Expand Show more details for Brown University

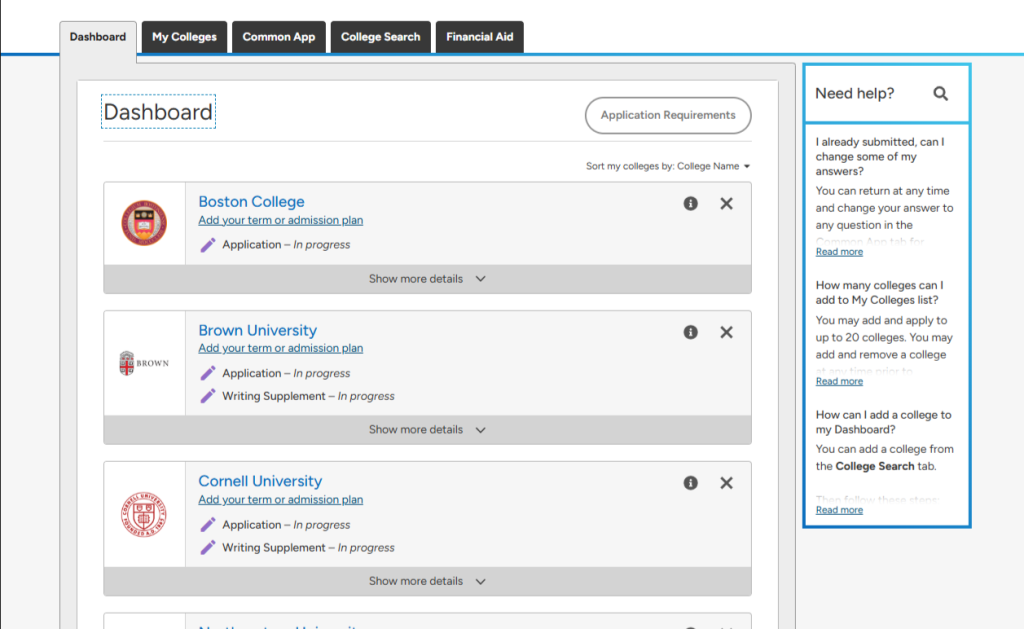coord(427,430)
